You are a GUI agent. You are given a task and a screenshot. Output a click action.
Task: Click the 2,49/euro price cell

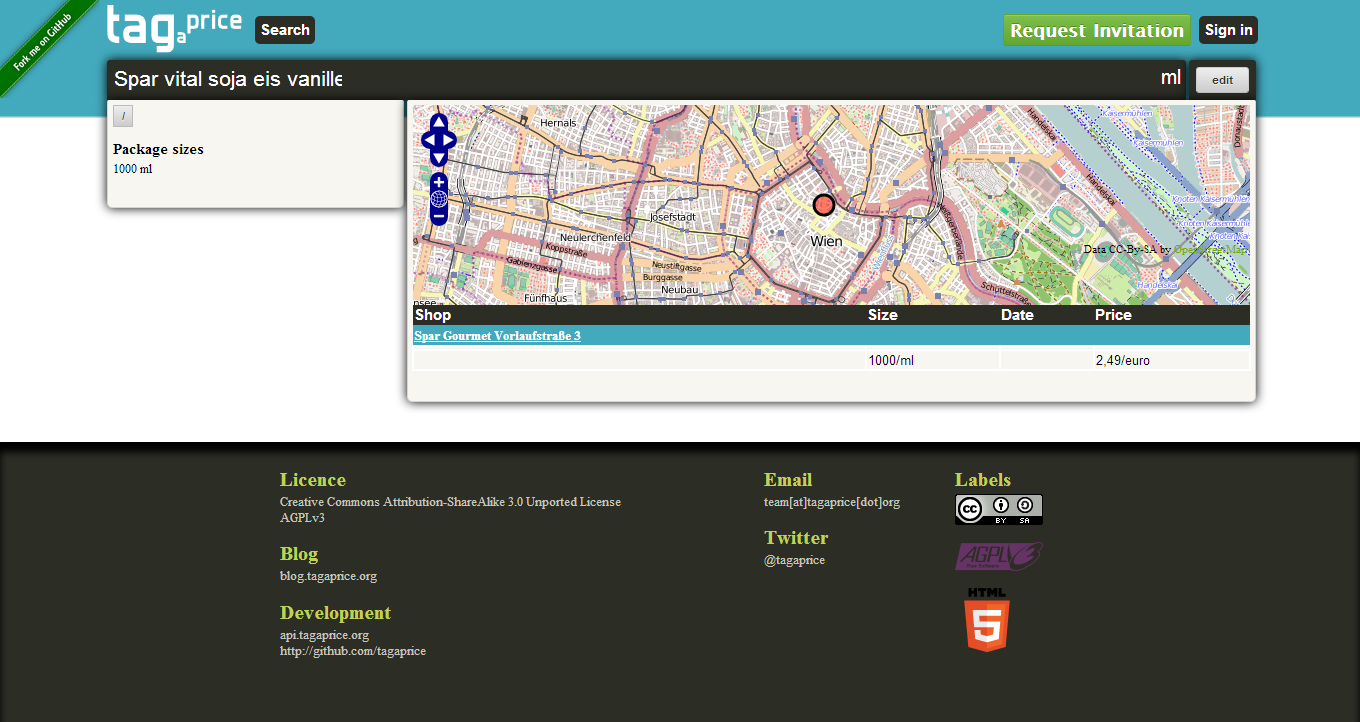(x=1171, y=360)
